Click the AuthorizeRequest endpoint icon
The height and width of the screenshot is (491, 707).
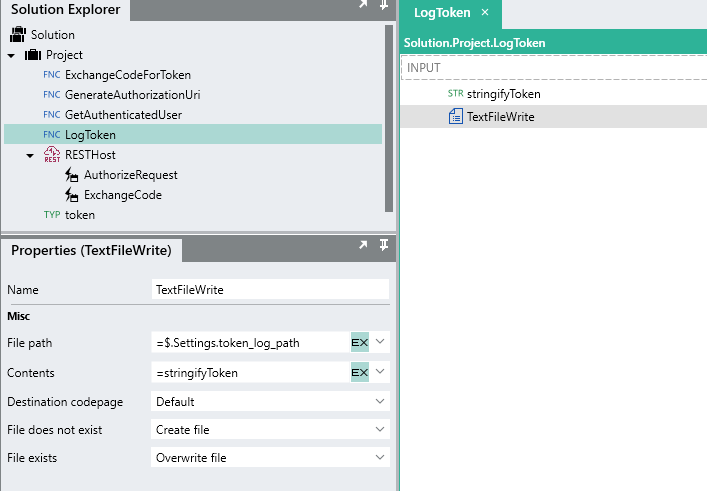click(71, 175)
